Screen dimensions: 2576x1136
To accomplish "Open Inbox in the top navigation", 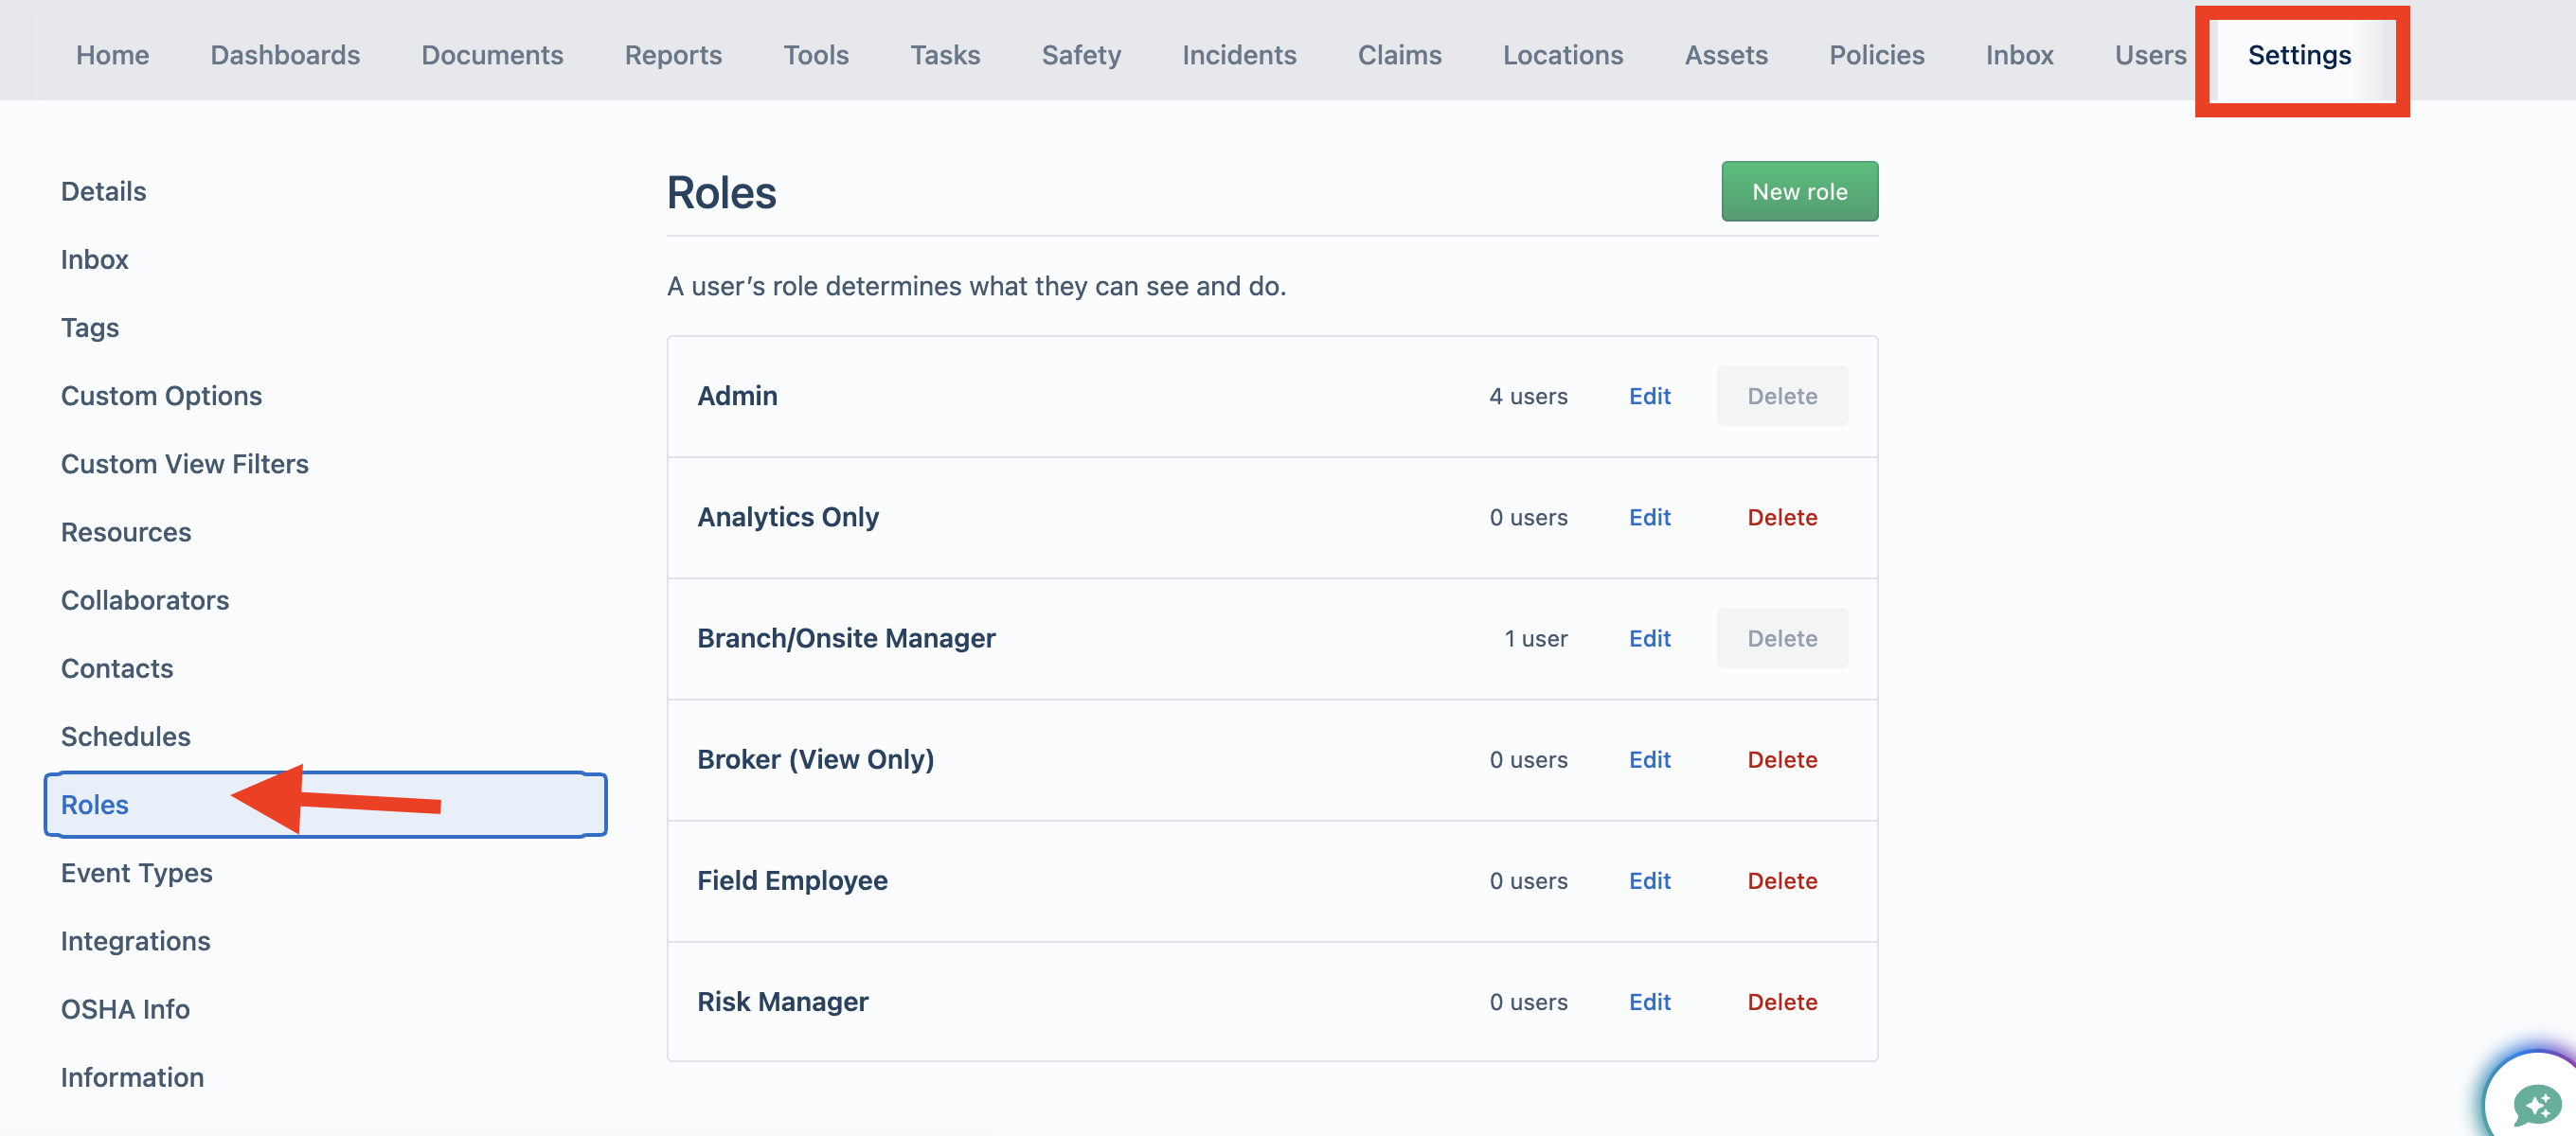I will (x=2019, y=55).
